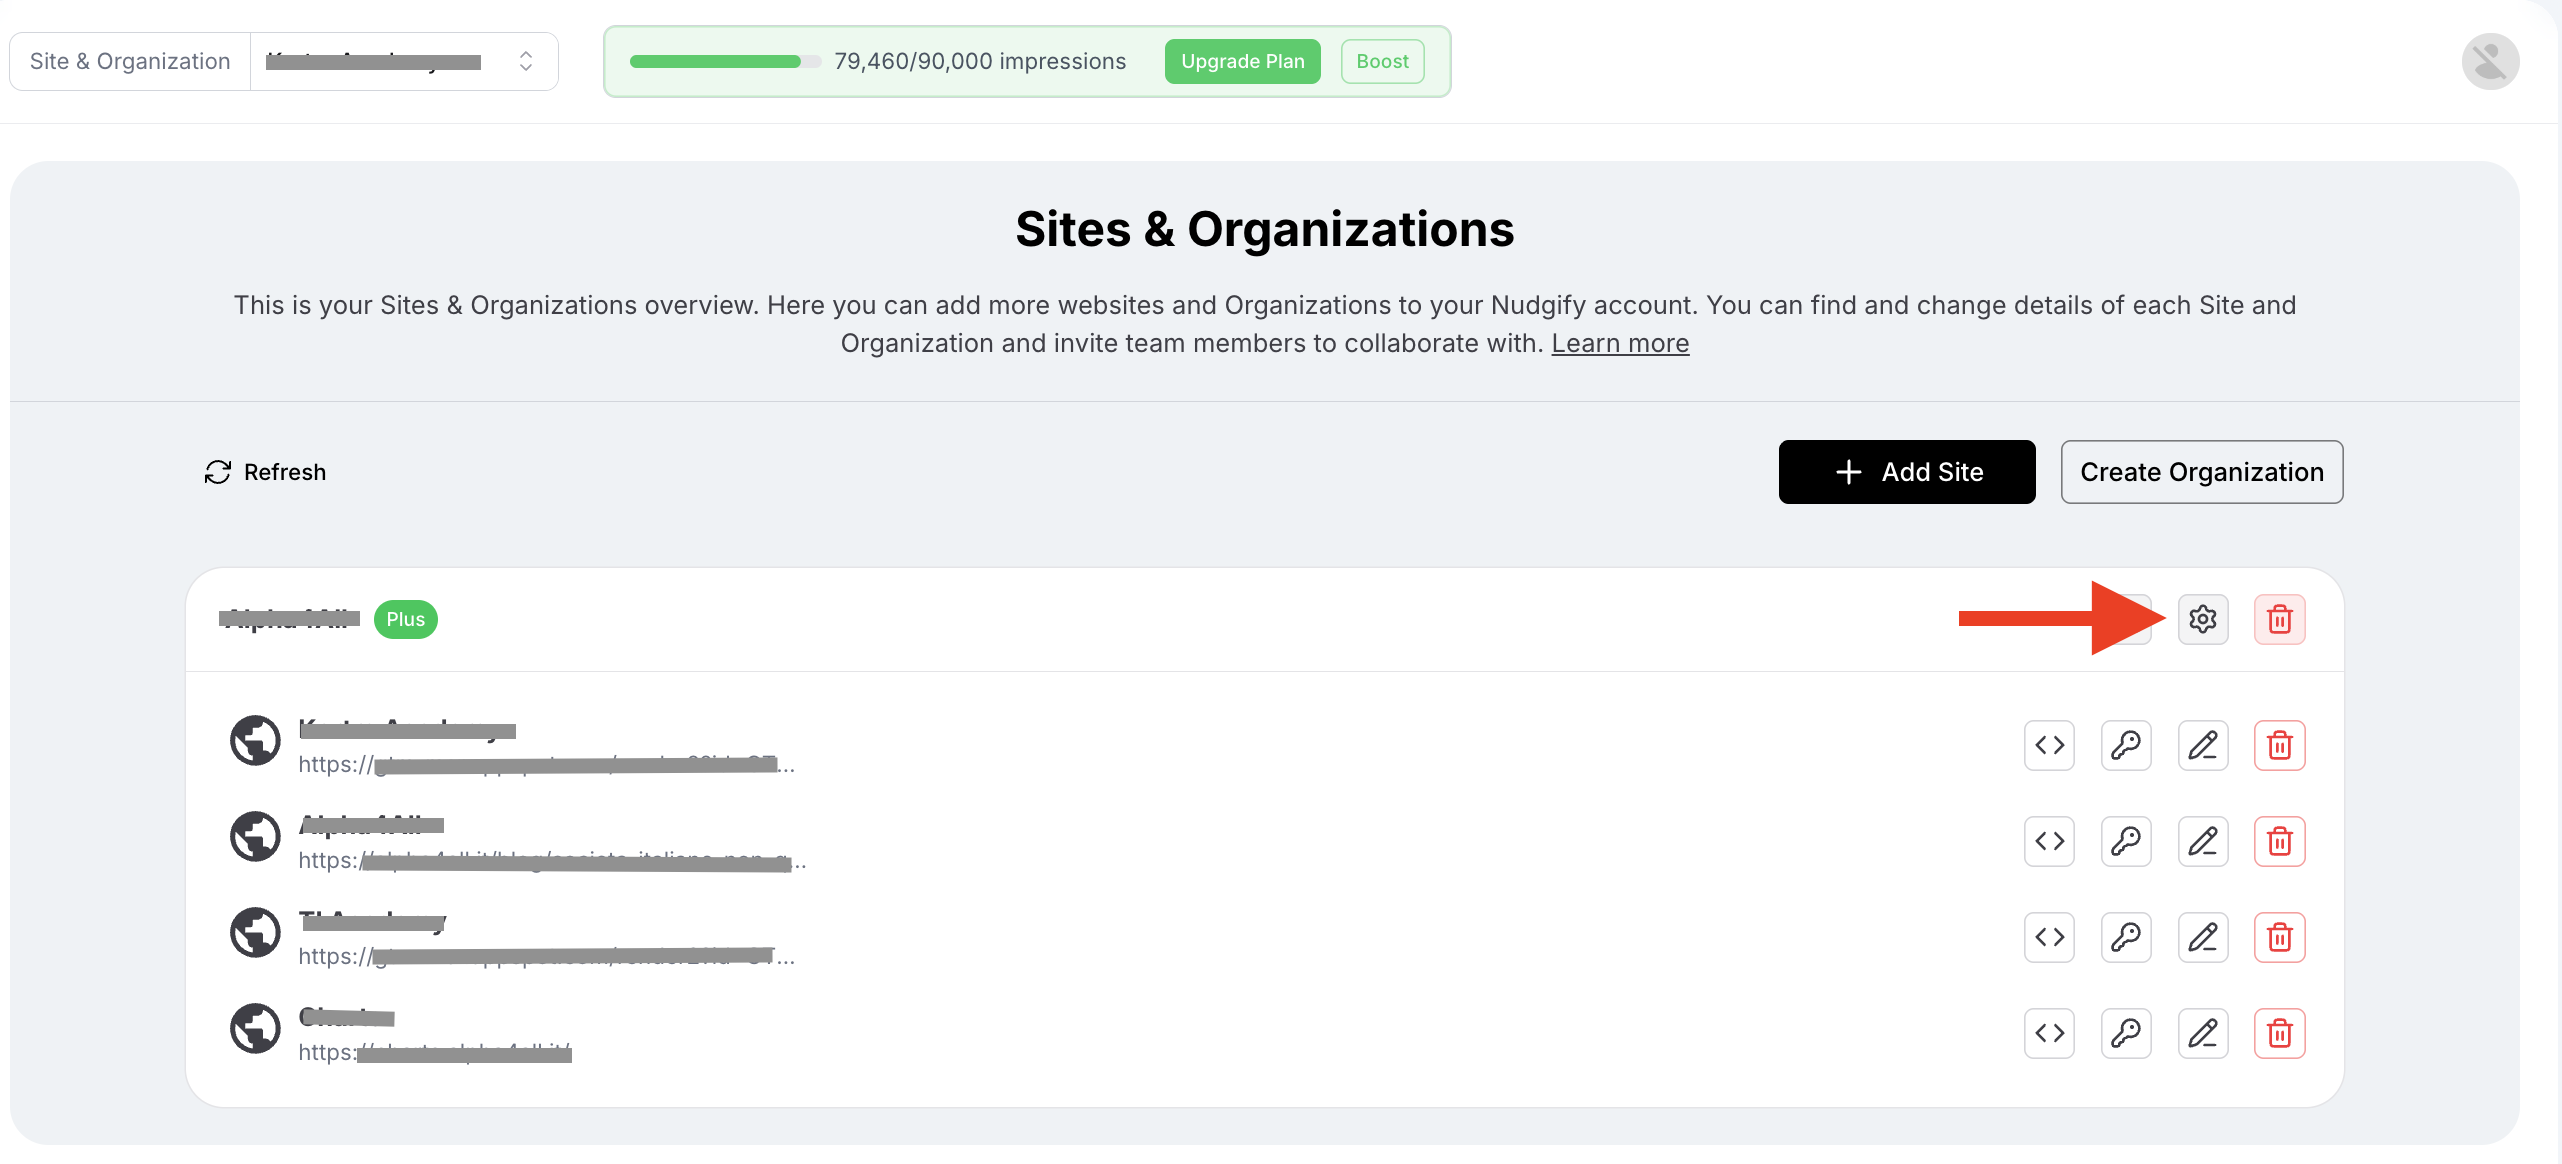
Task: Click the globe icon of first site
Action: (255, 740)
